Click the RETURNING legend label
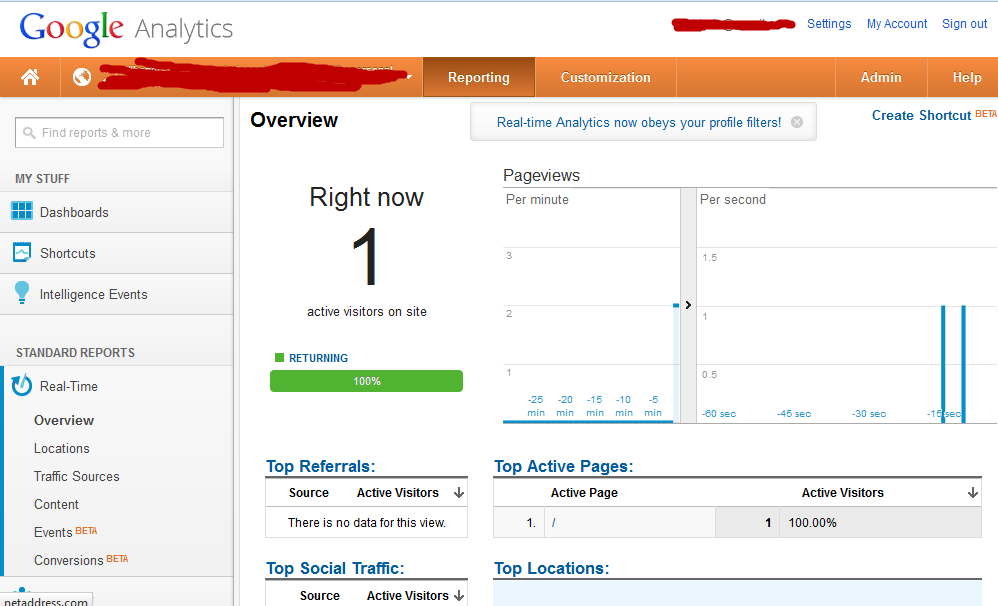998x606 pixels. (318, 358)
